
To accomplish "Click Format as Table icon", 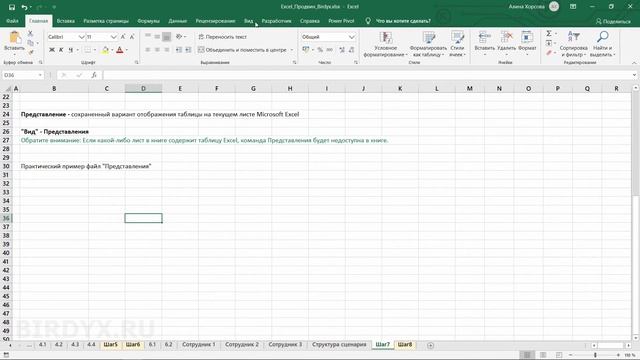I will pyautogui.click(x=429, y=38).
